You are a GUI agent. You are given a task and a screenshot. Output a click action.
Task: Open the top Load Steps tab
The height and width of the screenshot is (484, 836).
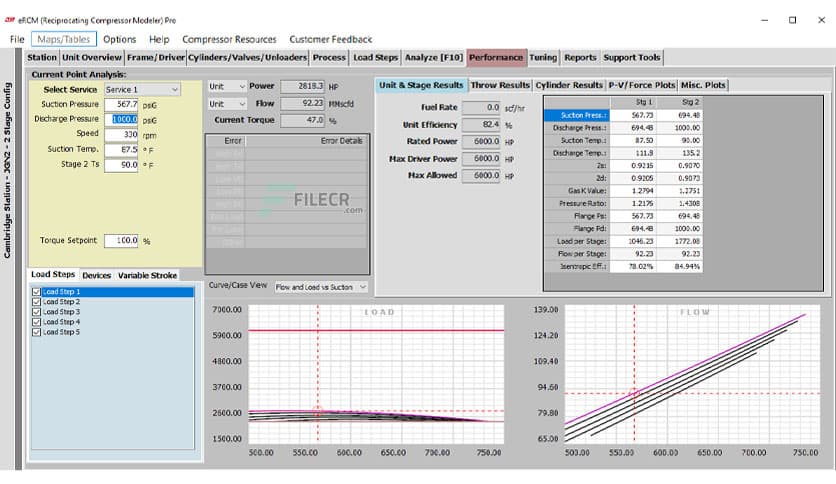point(375,58)
